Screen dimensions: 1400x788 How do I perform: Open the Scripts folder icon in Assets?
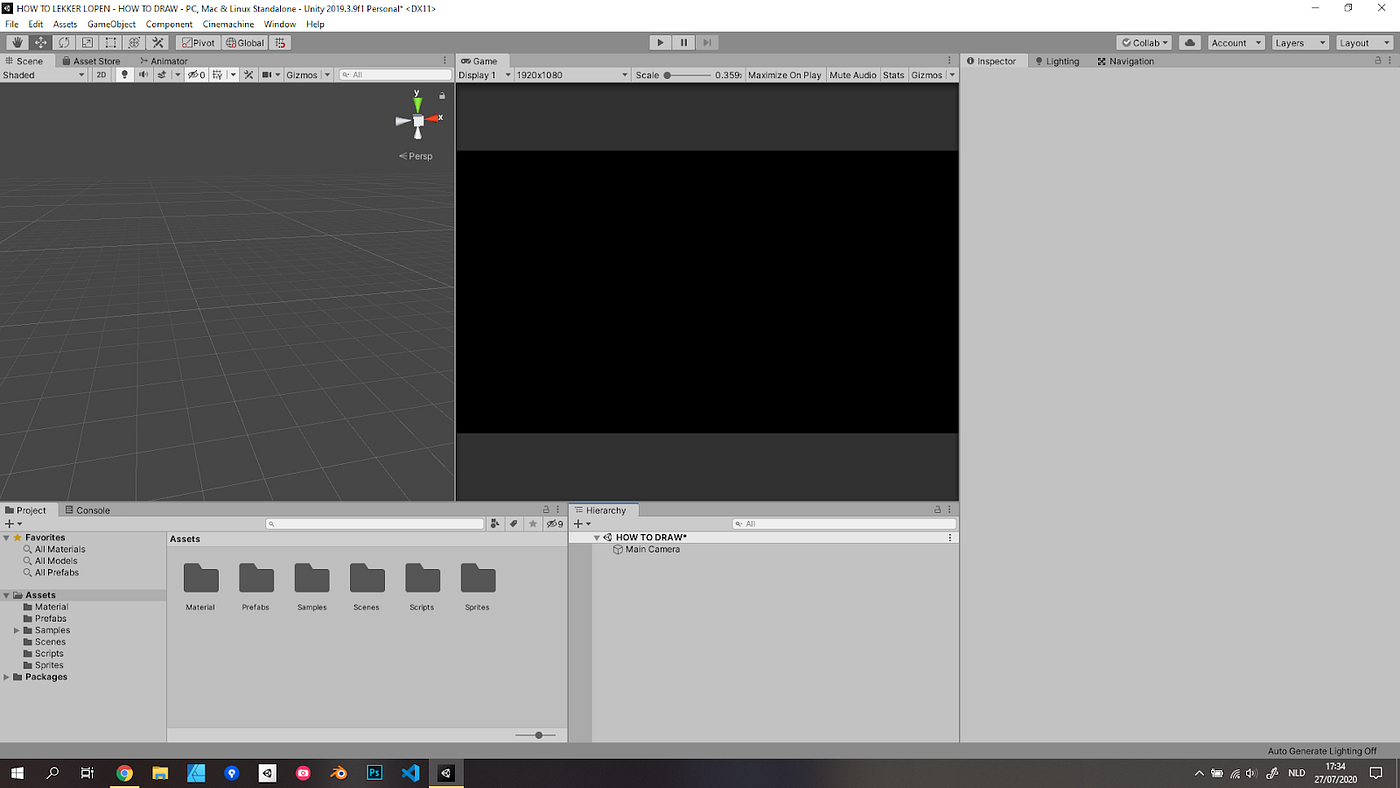tap(422, 579)
